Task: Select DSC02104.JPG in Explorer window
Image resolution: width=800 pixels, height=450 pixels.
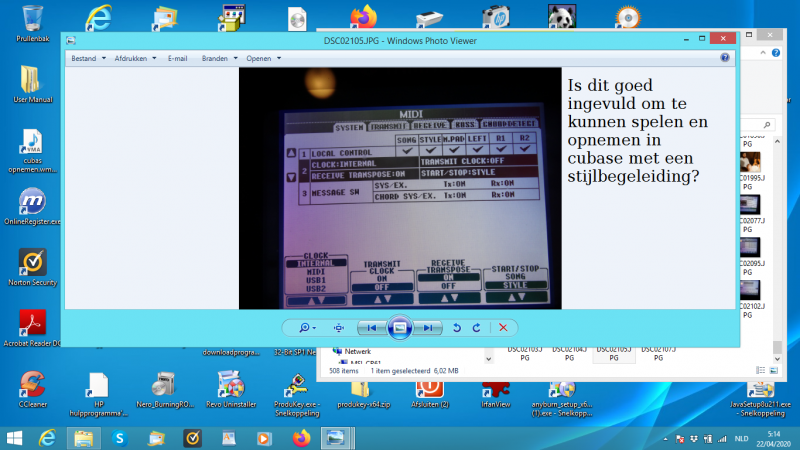Action: pyautogui.click(x=569, y=354)
